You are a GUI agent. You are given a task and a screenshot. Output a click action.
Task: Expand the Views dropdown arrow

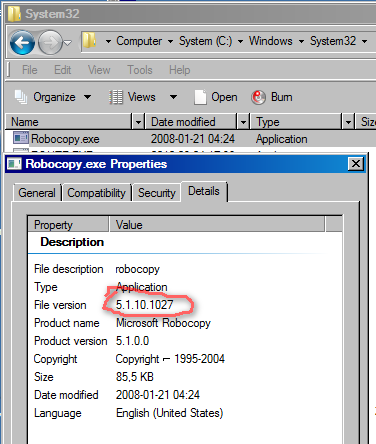coord(173,97)
